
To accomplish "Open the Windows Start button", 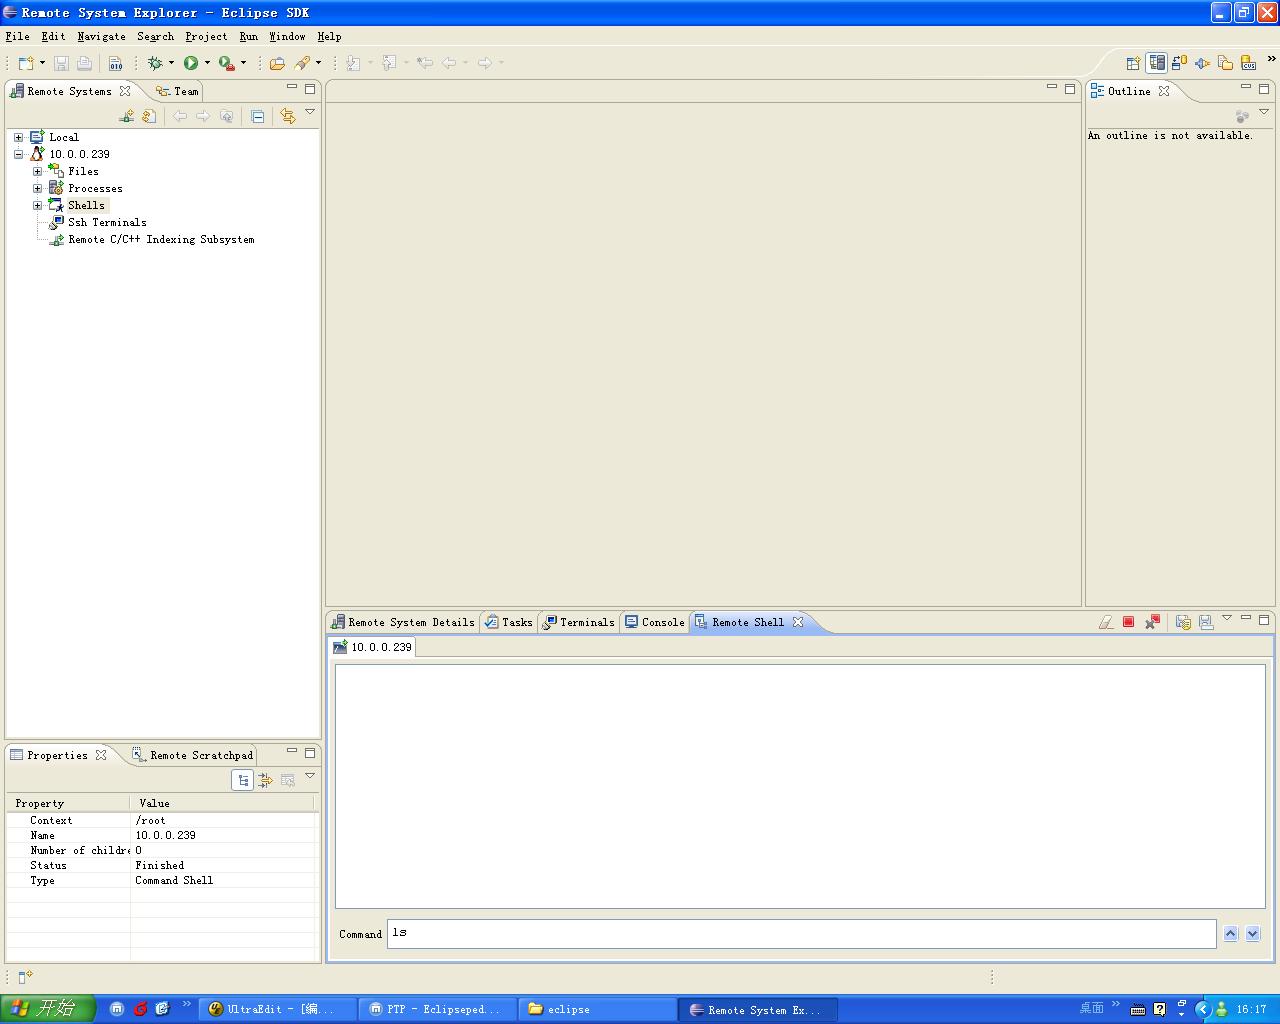I will point(47,1009).
